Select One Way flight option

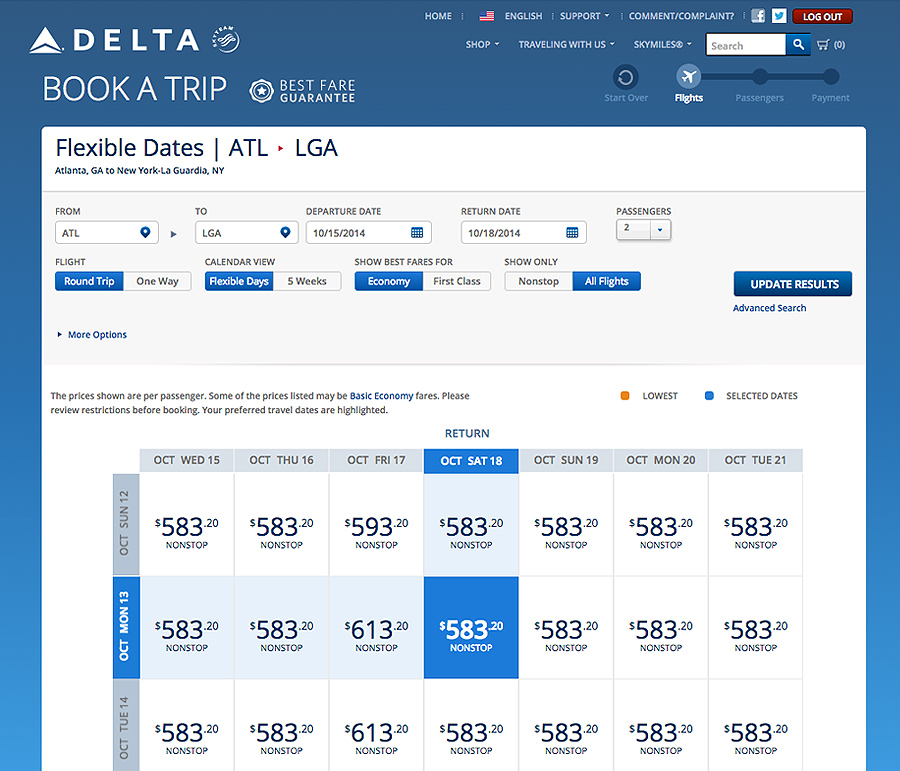pos(157,282)
